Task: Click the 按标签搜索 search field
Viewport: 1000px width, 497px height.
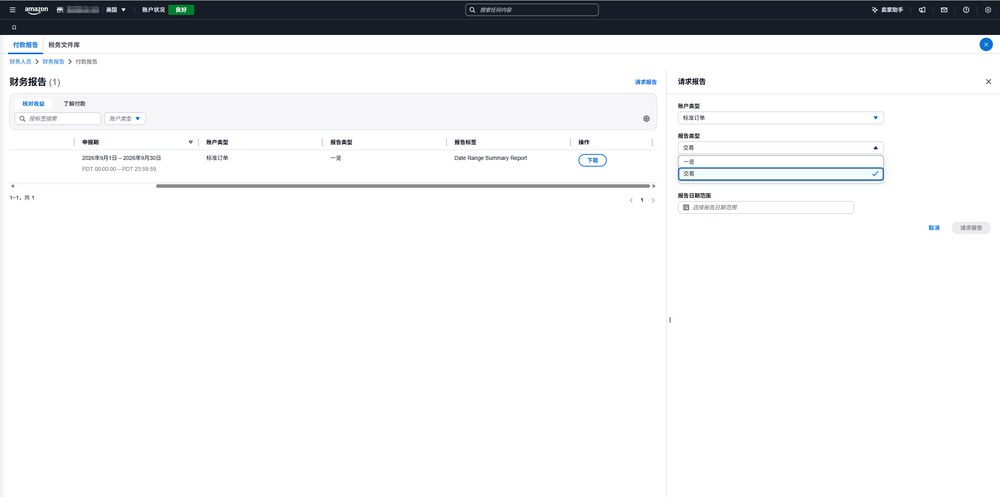Action: coord(57,119)
